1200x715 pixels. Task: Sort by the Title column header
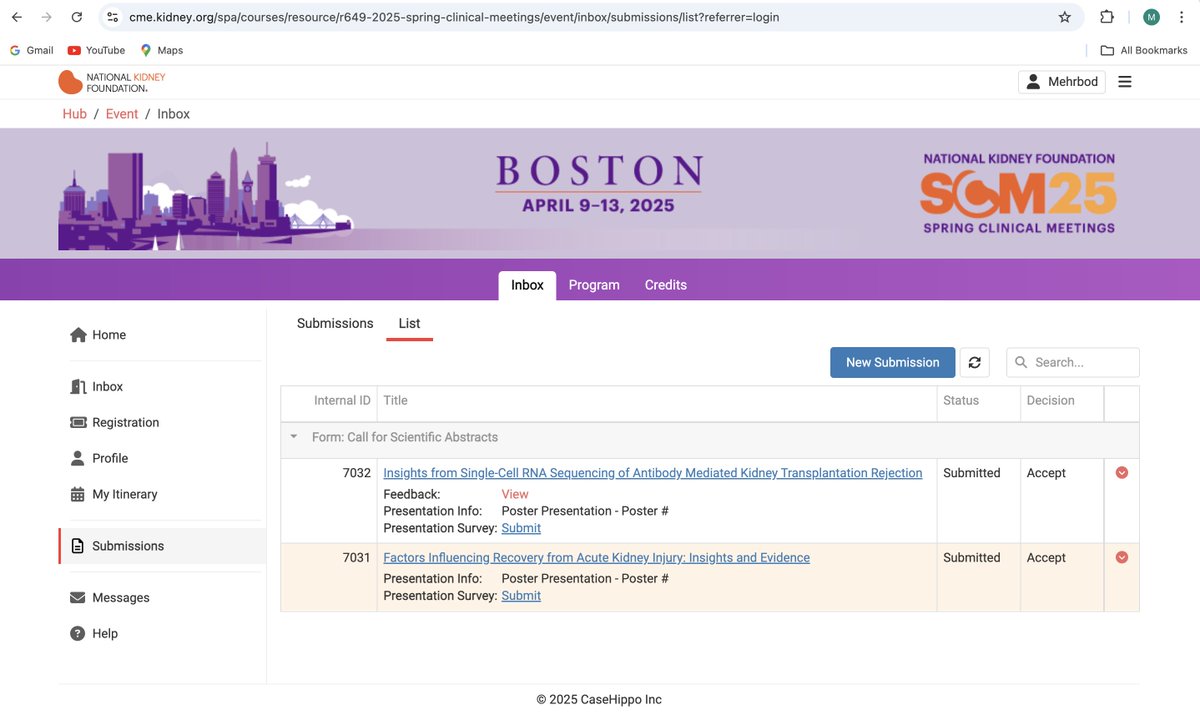pos(395,400)
